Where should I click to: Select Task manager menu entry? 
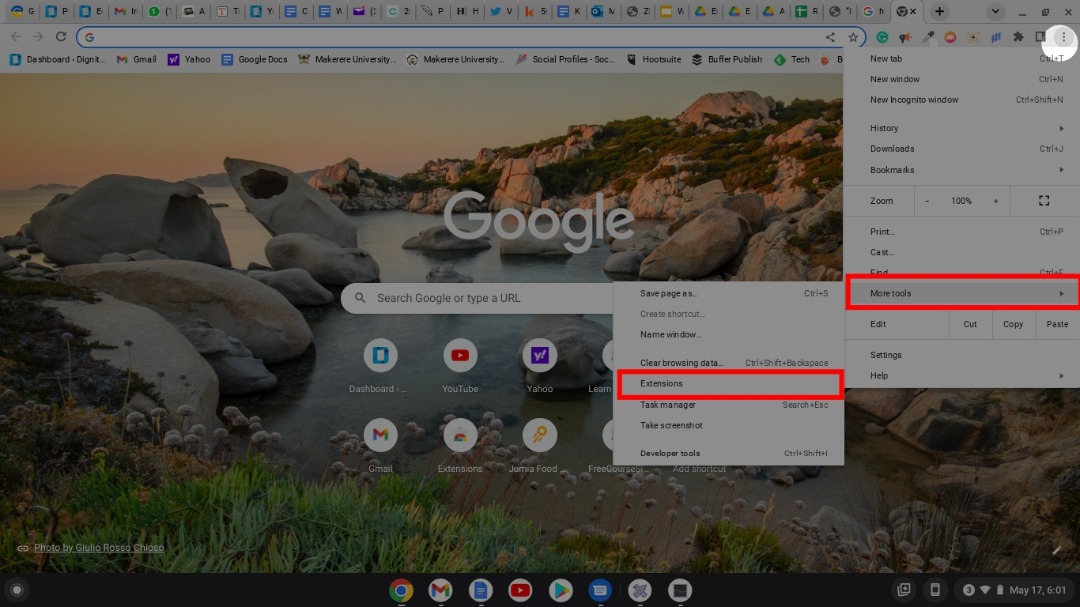click(x=729, y=405)
